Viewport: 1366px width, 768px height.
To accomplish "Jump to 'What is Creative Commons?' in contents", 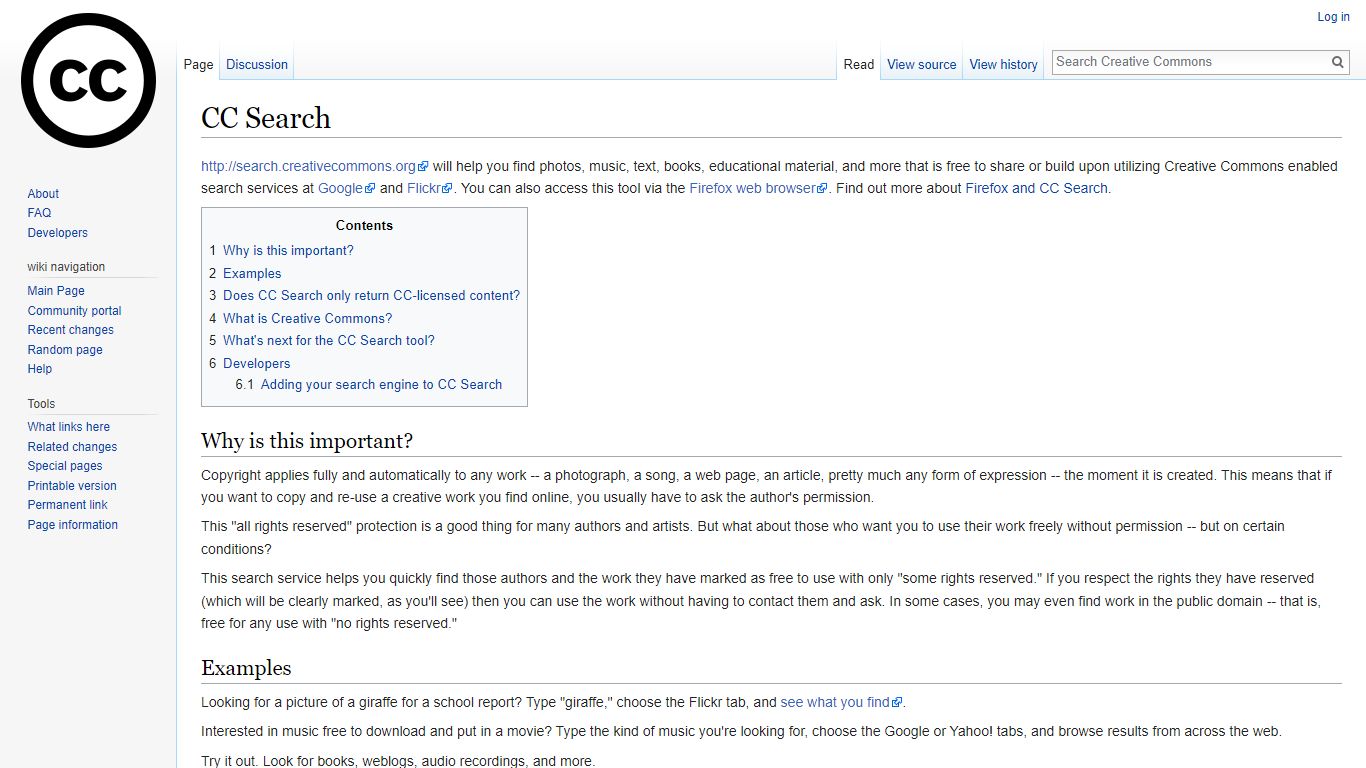I will (x=307, y=318).
